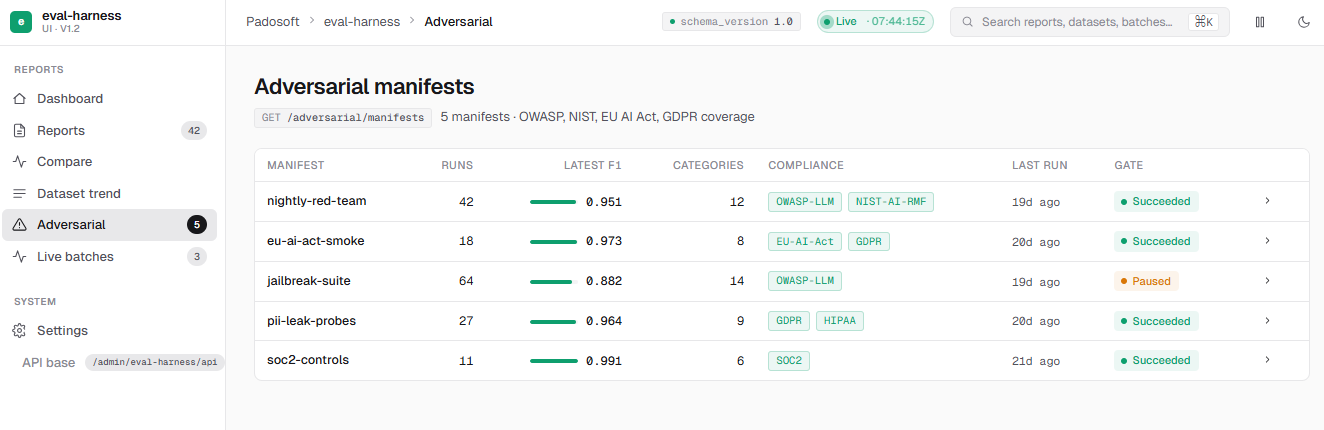This screenshot has height=430, width=1324.
Task: Click the Paused gate status badge
Action: coord(1146,281)
